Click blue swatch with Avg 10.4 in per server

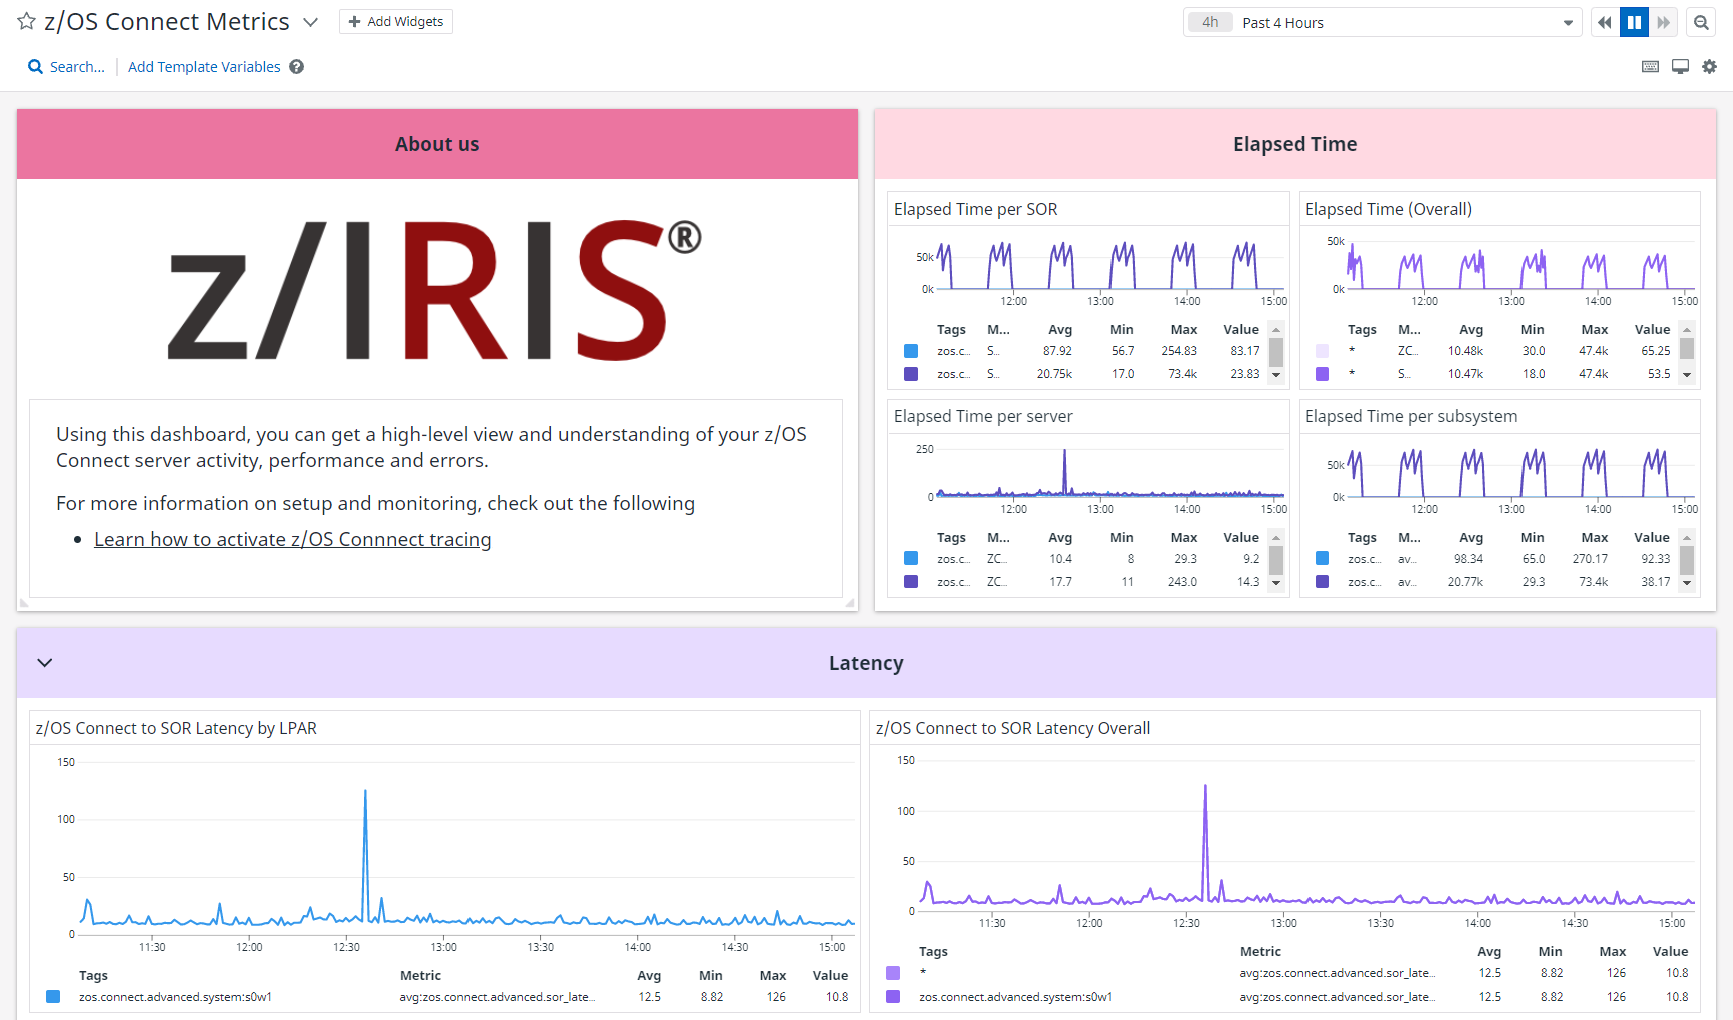(x=911, y=559)
